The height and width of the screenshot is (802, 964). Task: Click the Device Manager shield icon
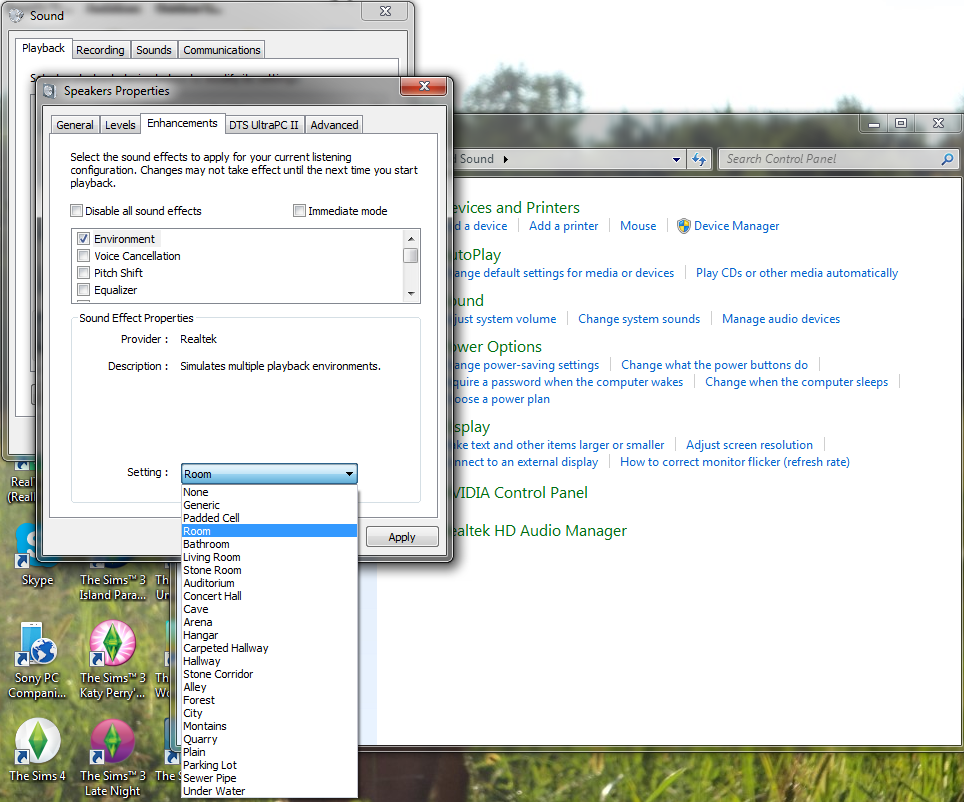tap(684, 226)
